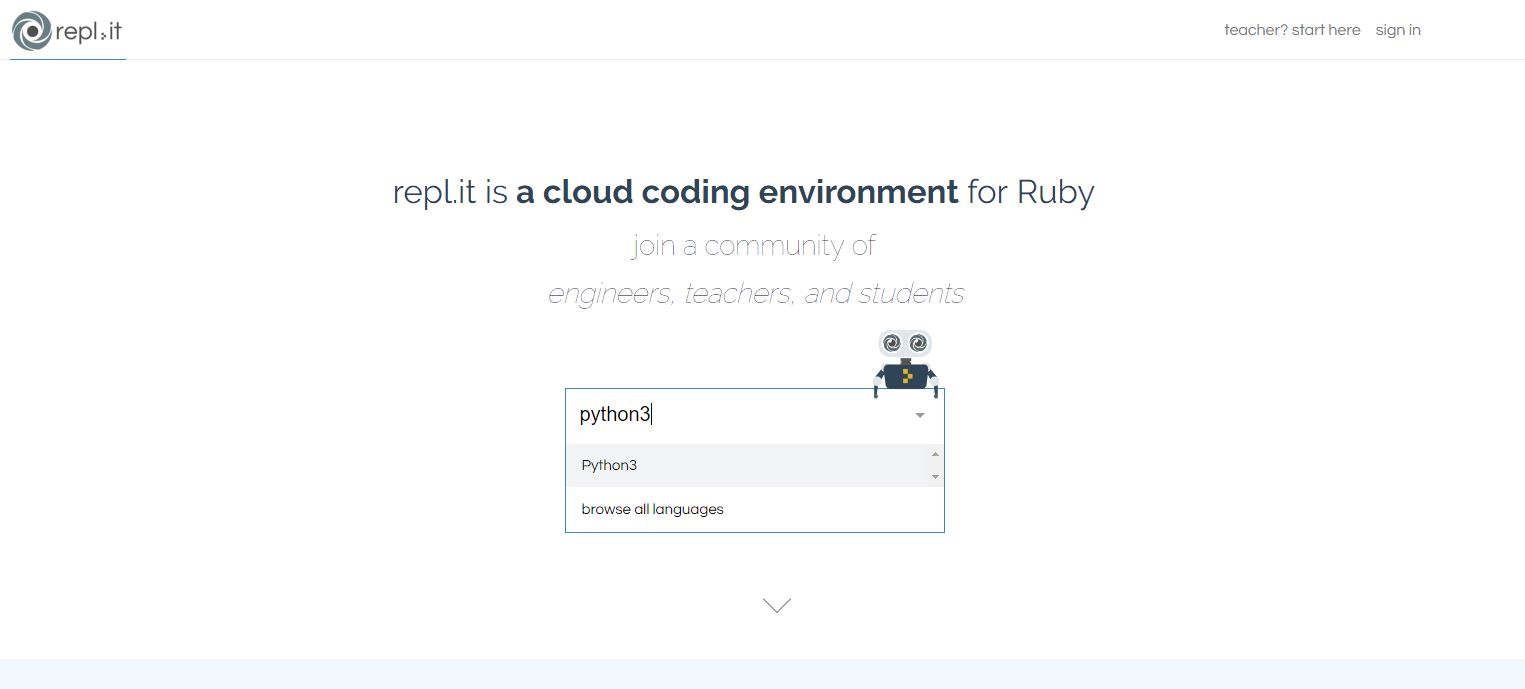Click the "engineers, teachers, and students" text
The height and width of the screenshot is (689, 1525).
click(756, 294)
